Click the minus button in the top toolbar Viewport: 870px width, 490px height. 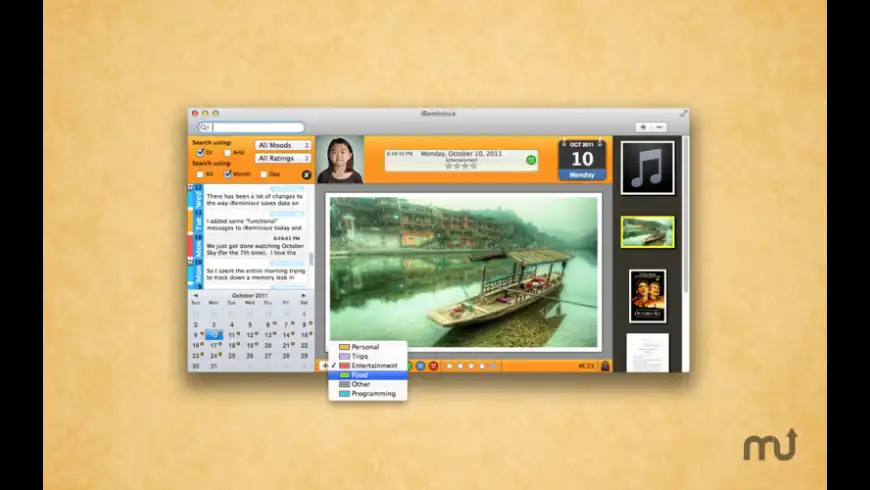pyautogui.click(x=659, y=127)
